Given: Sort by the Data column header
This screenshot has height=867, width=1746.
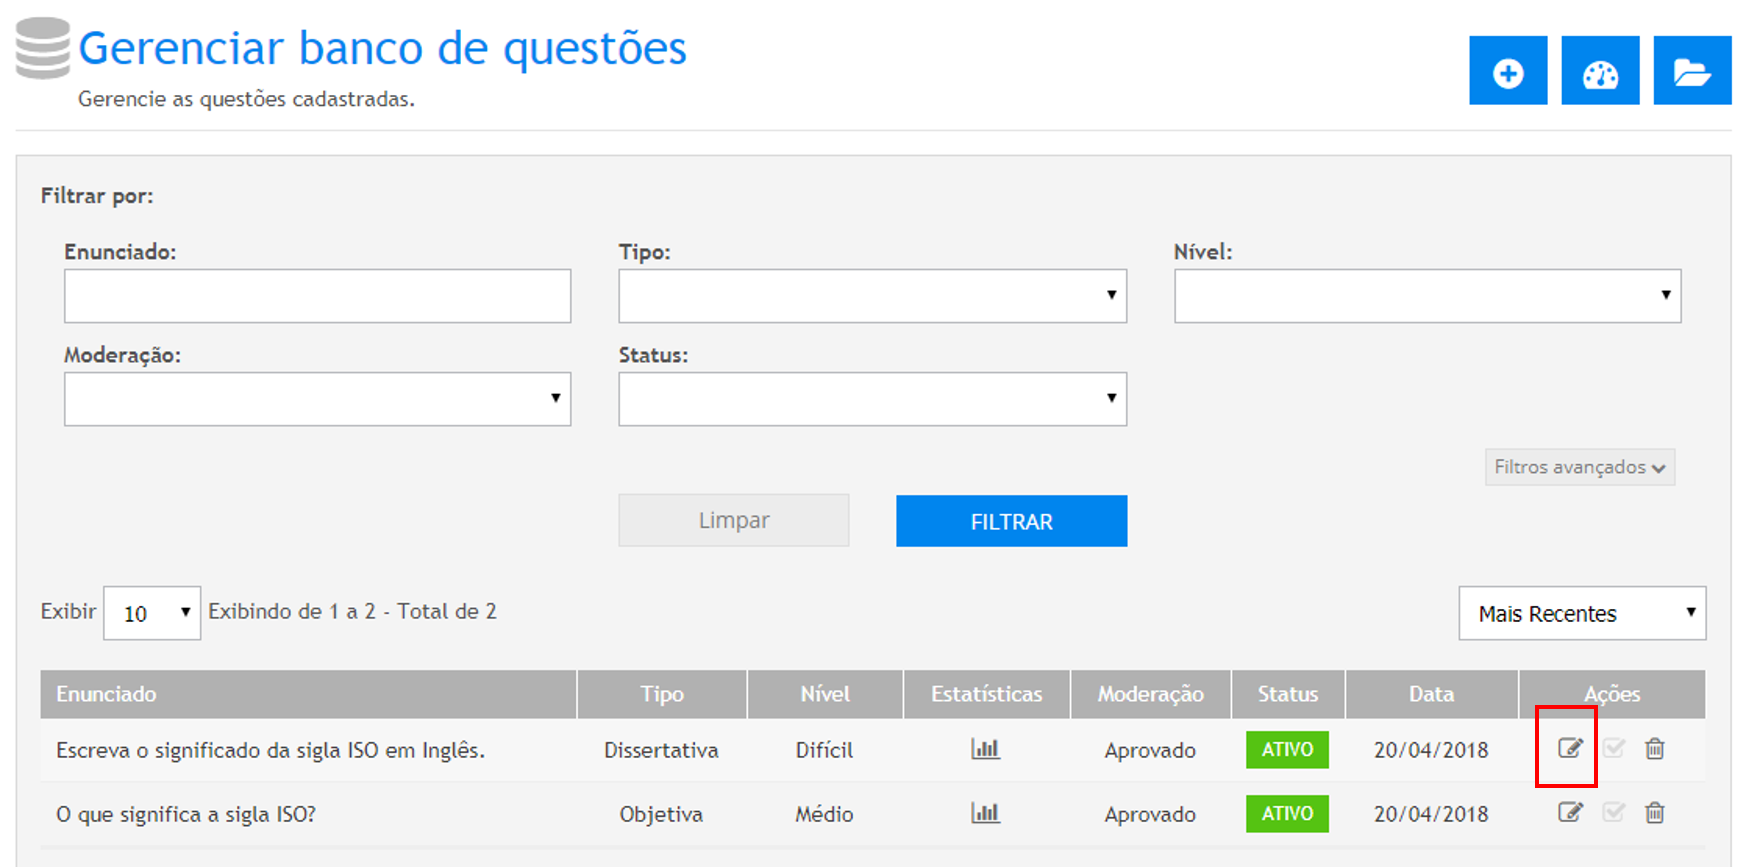Looking at the screenshot, I should (1431, 694).
